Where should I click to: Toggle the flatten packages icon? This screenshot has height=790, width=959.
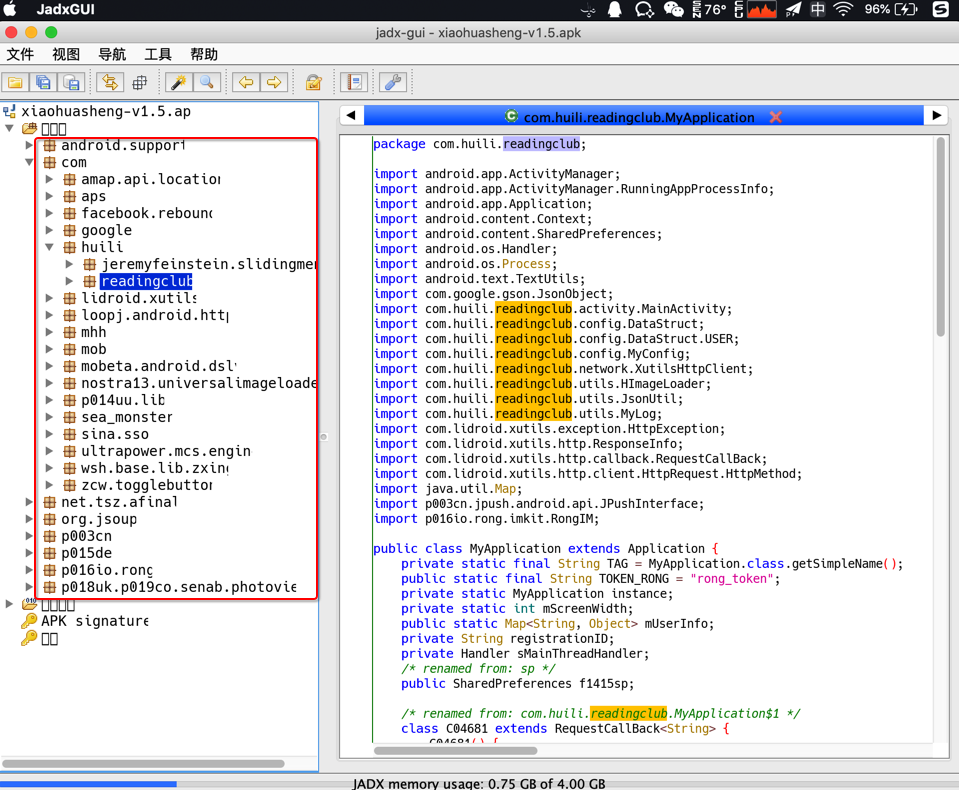coord(140,82)
